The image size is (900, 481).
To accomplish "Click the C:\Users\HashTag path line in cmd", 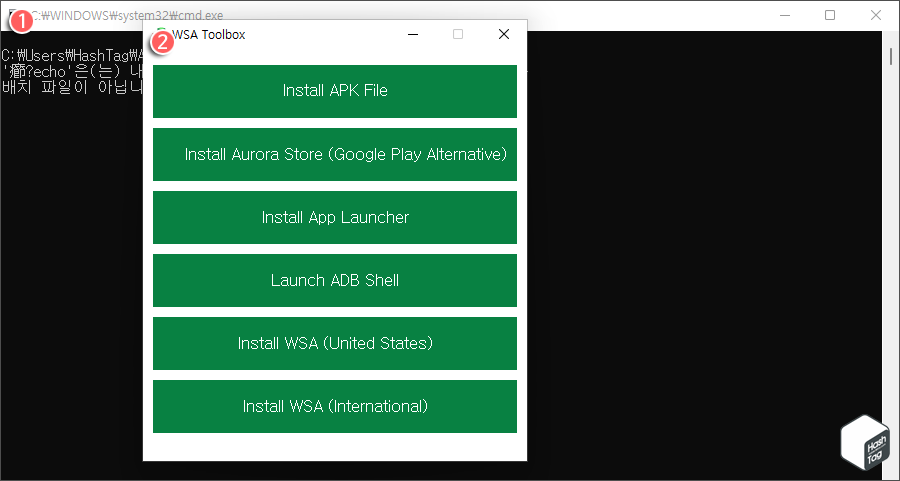I will point(72,56).
